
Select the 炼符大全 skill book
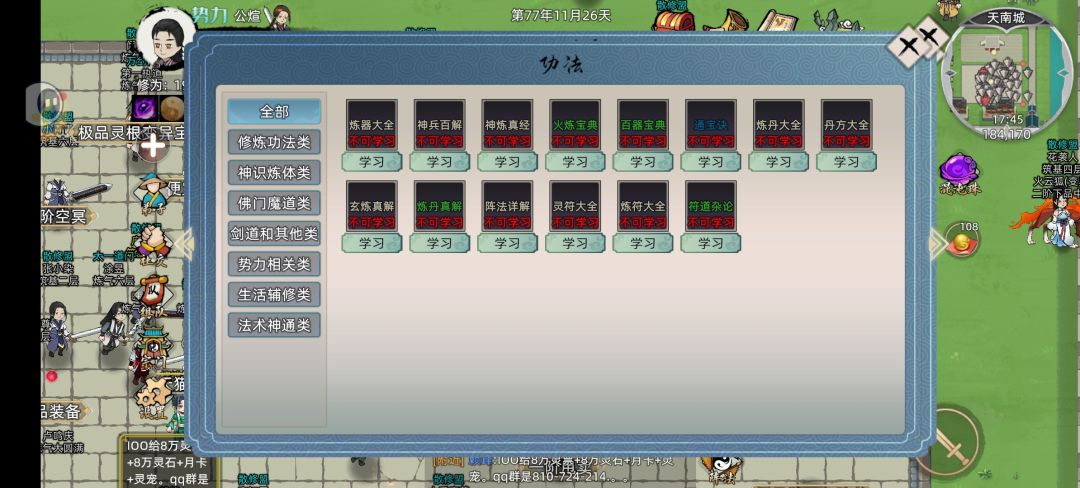tap(643, 206)
